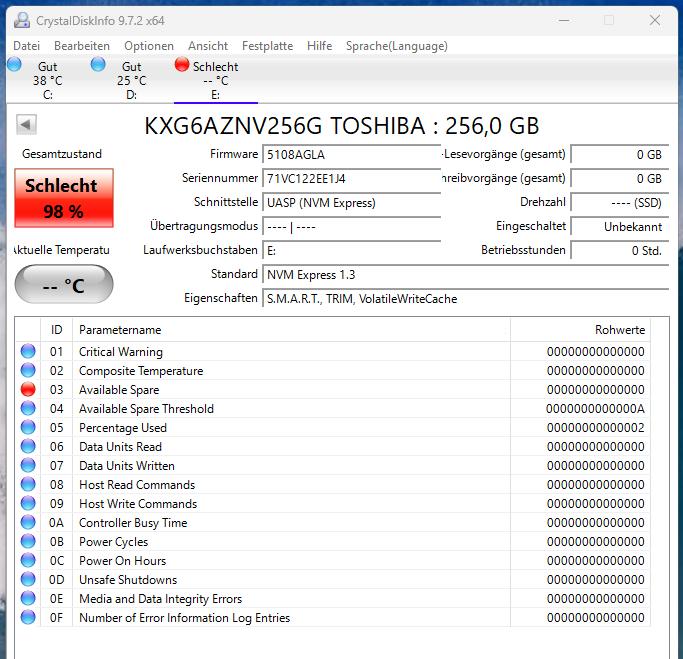Click status orb of Power On Hours row
683x659 pixels.
pyautogui.click(x=28, y=560)
